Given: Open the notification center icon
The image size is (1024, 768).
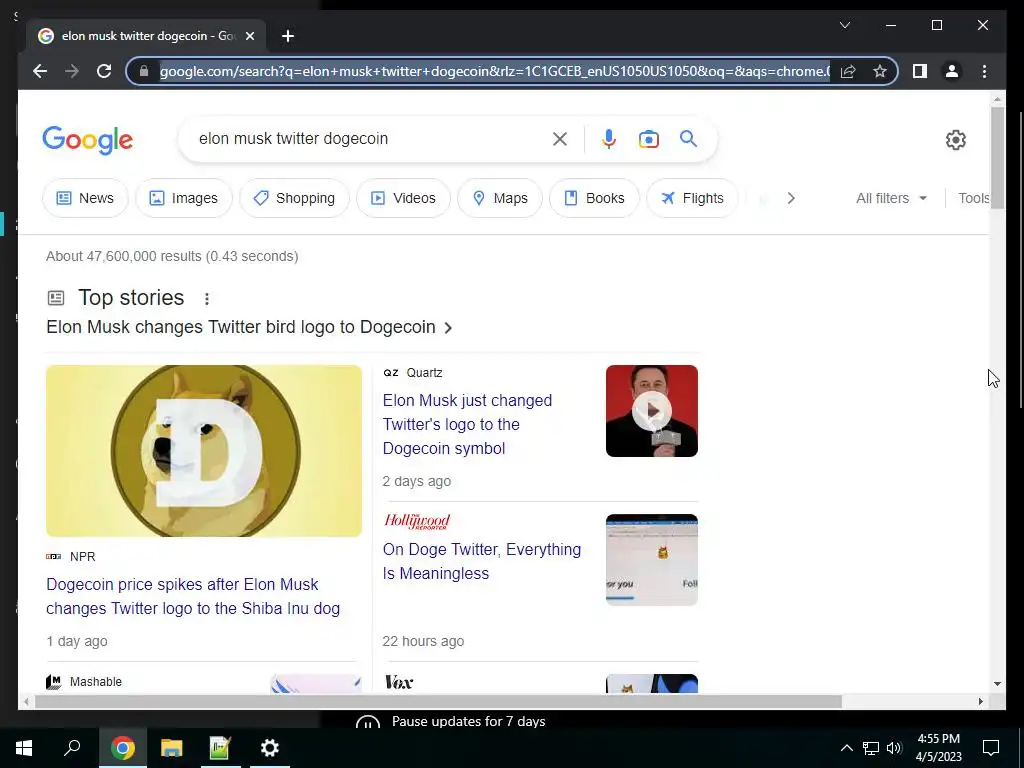Looking at the screenshot, I should (991, 748).
